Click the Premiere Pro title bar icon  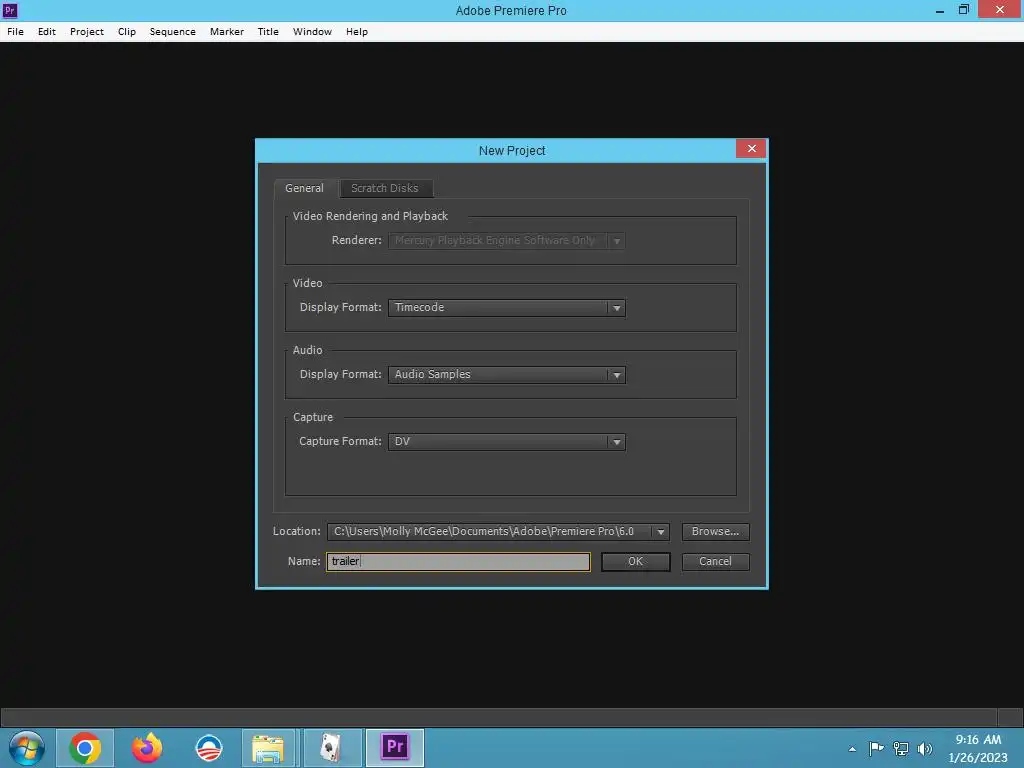click(x=10, y=10)
